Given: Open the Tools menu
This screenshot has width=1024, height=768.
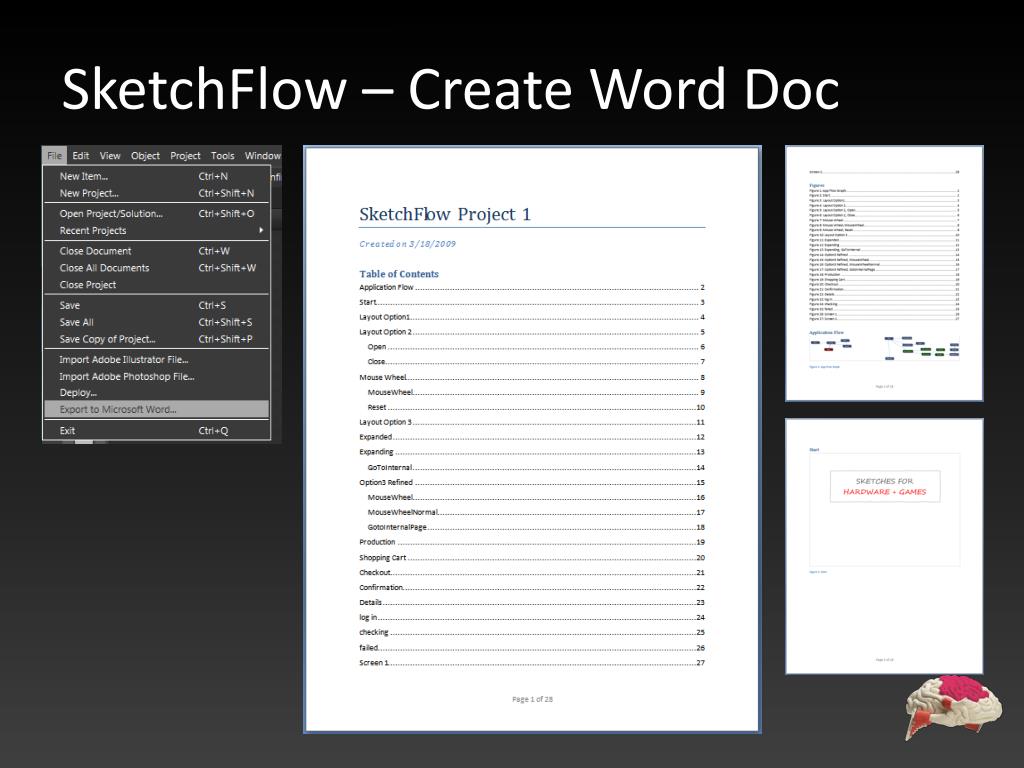Looking at the screenshot, I should pyautogui.click(x=223, y=155).
